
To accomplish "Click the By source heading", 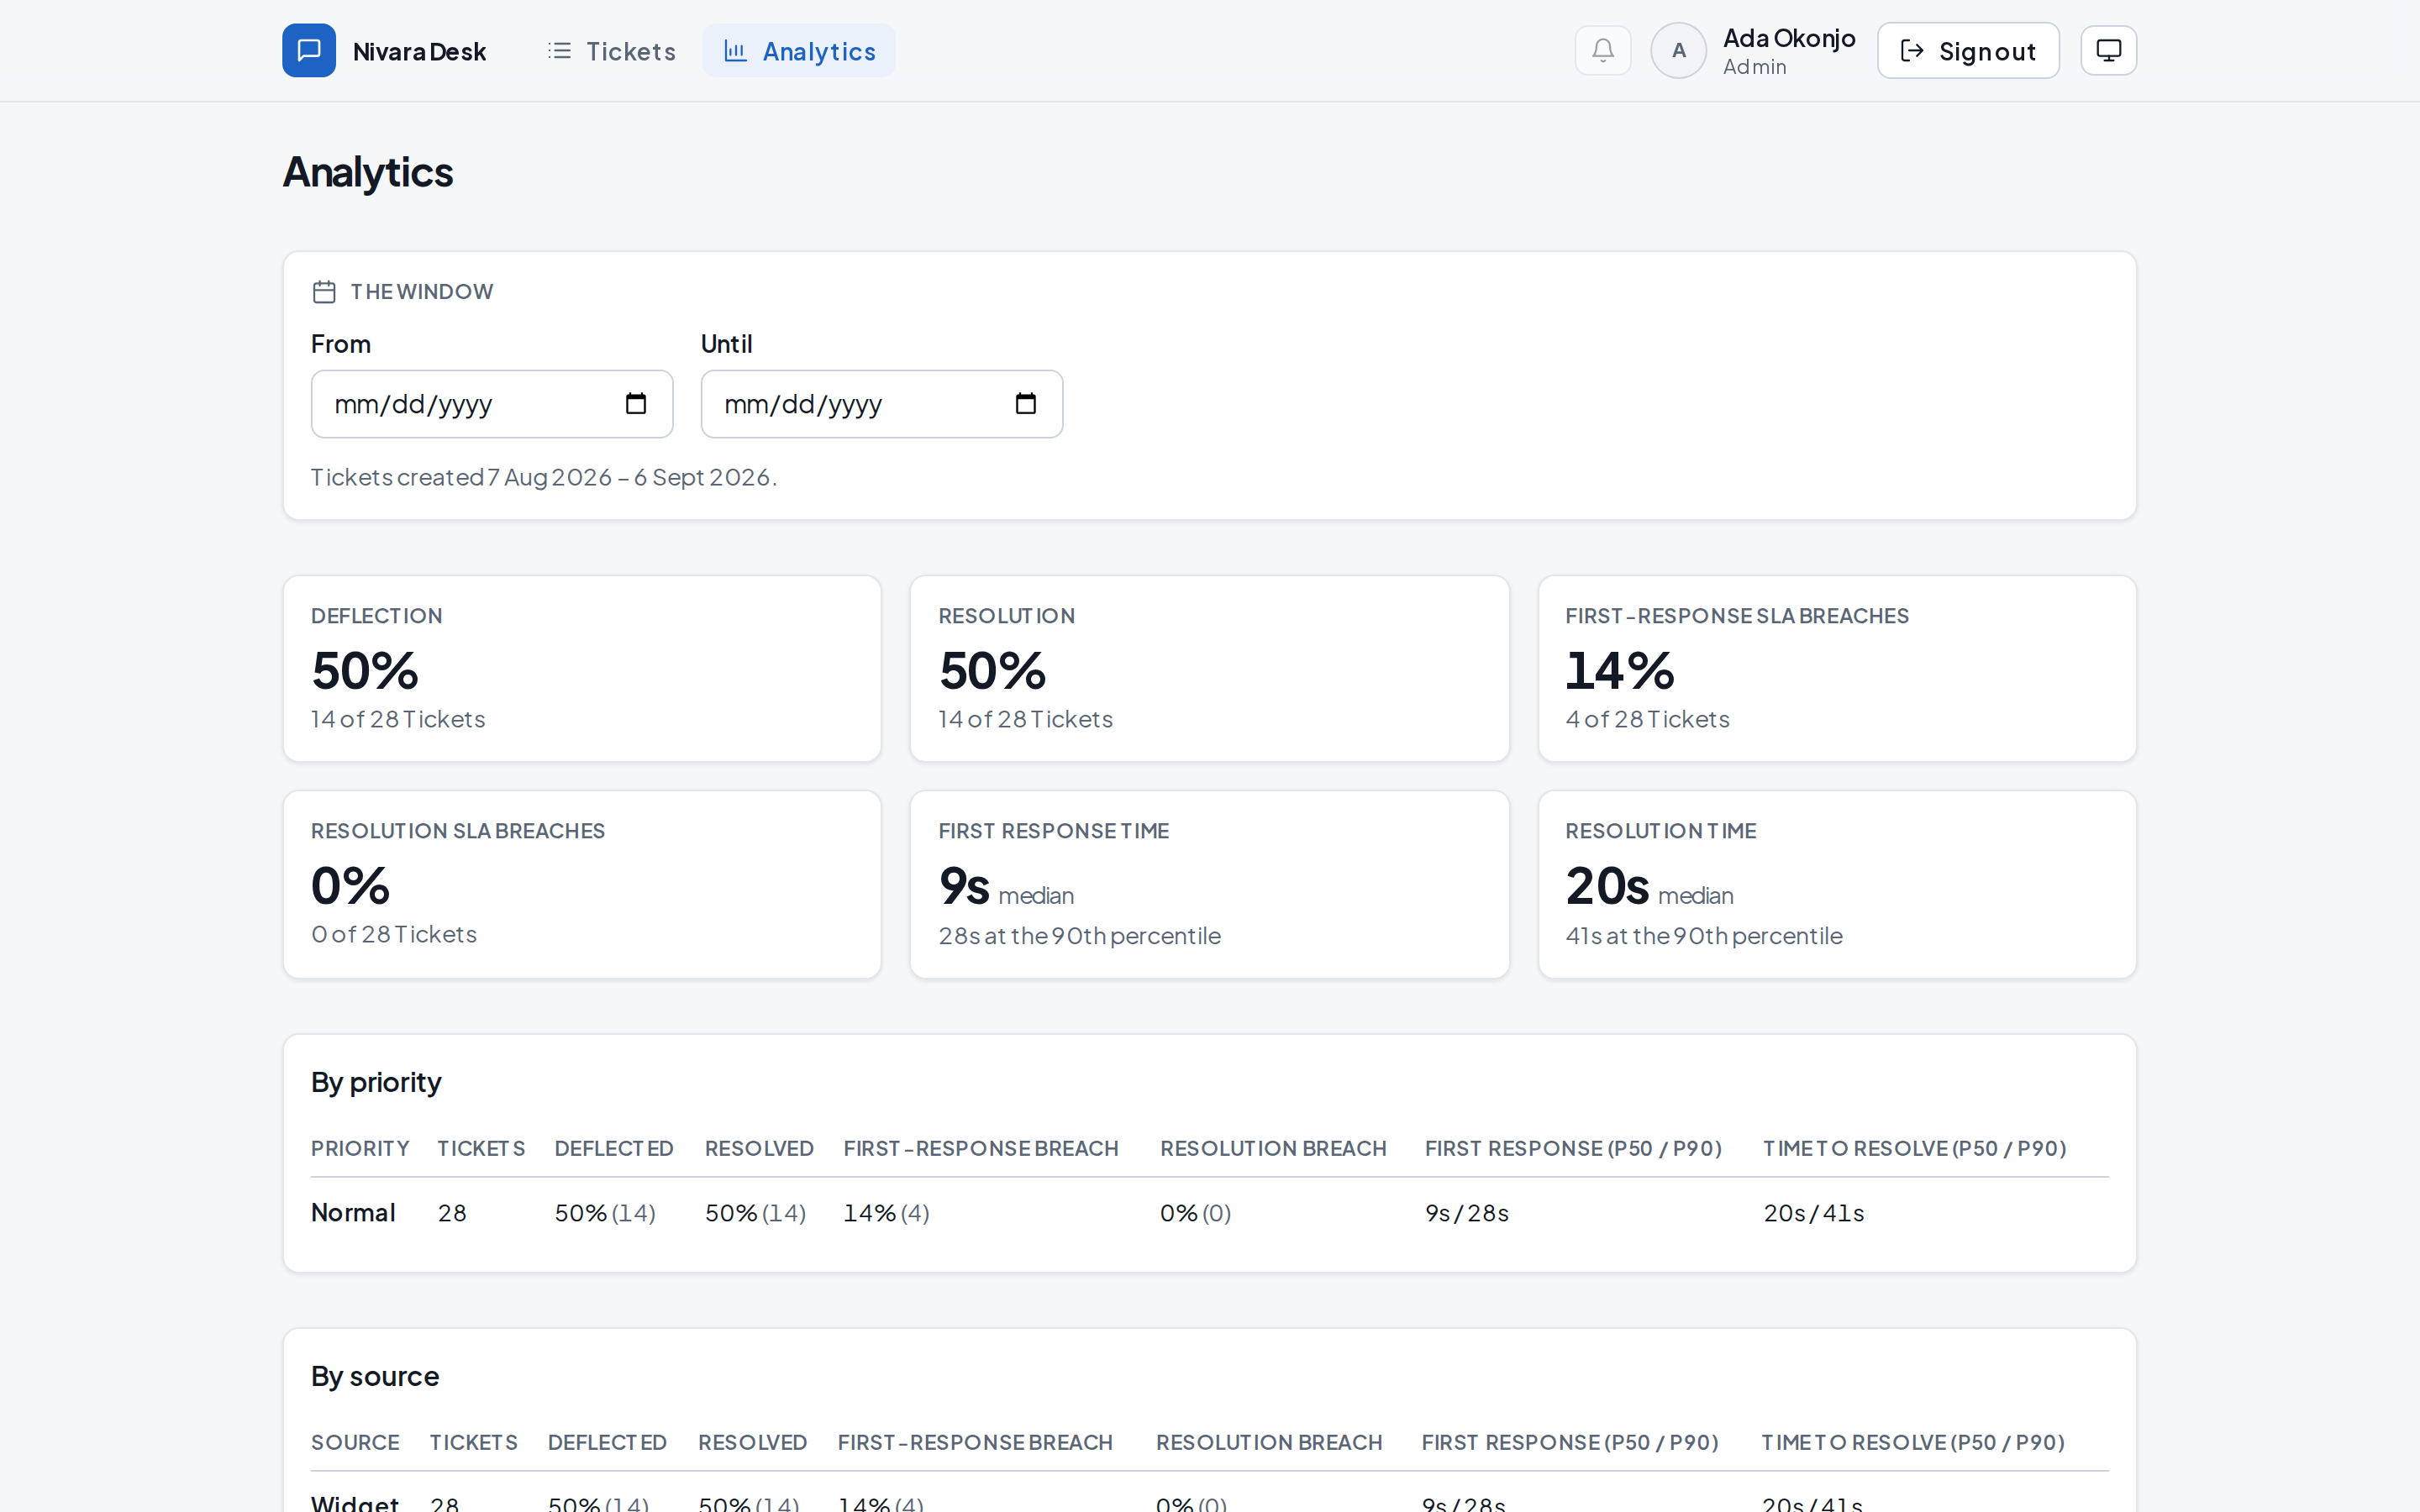I will click(375, 1376).
